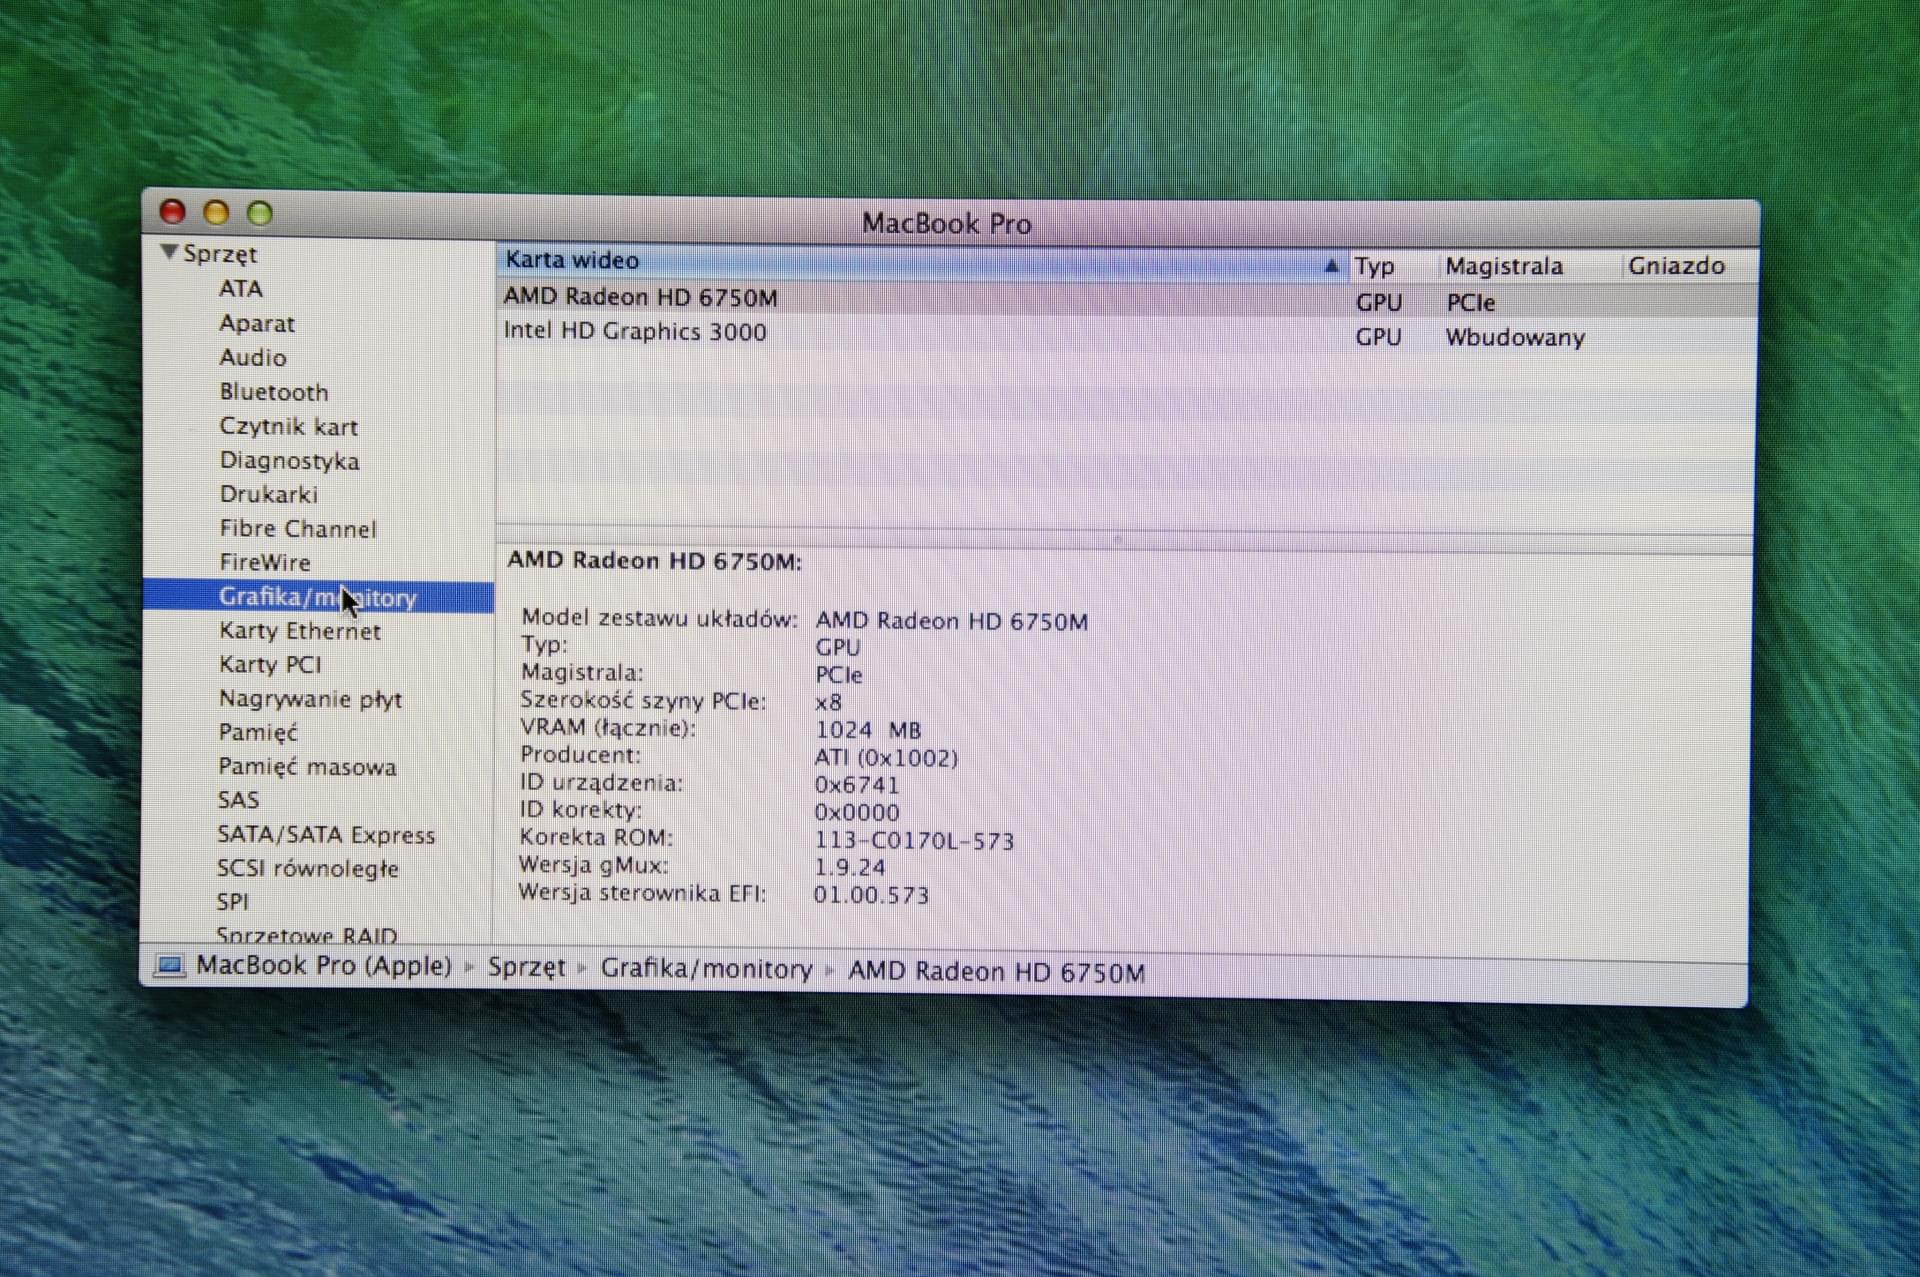Collapse the Sprzęt disclosure triangle

(x=169, y=252)
